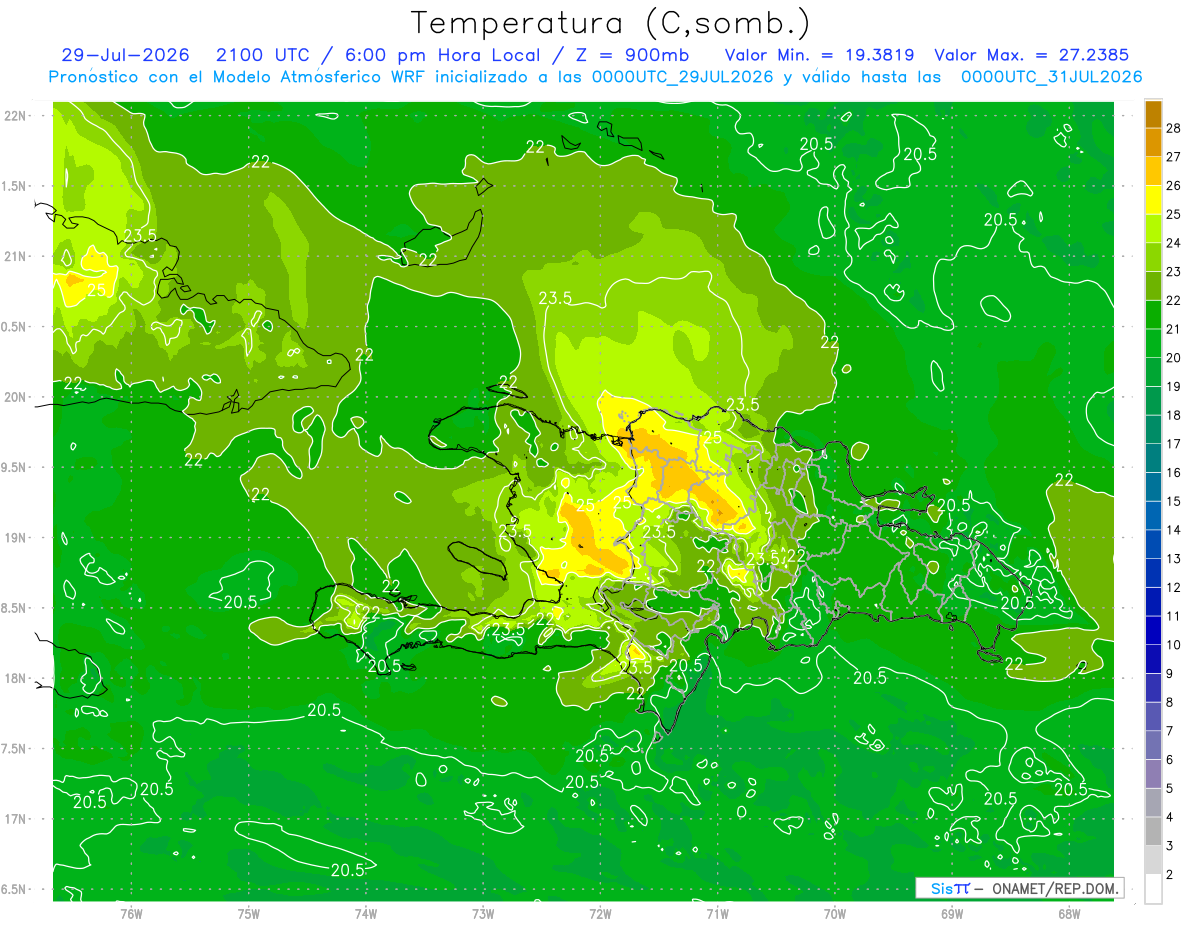The image size is (1200, 927).
Task: Click the color scale value label "26"
Action: click(x=1174, y=185)
